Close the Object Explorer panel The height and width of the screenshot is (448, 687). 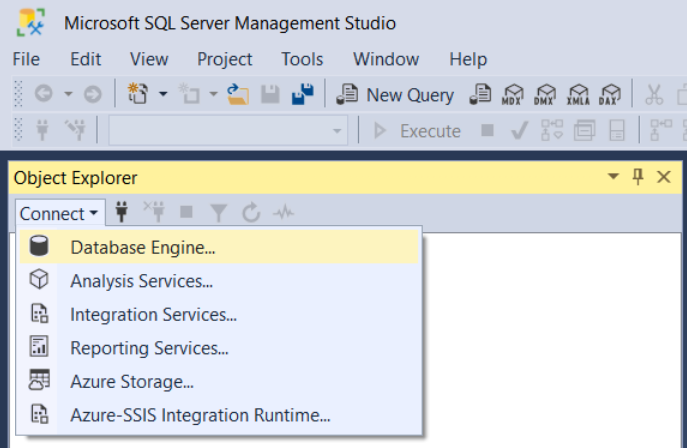663,177
